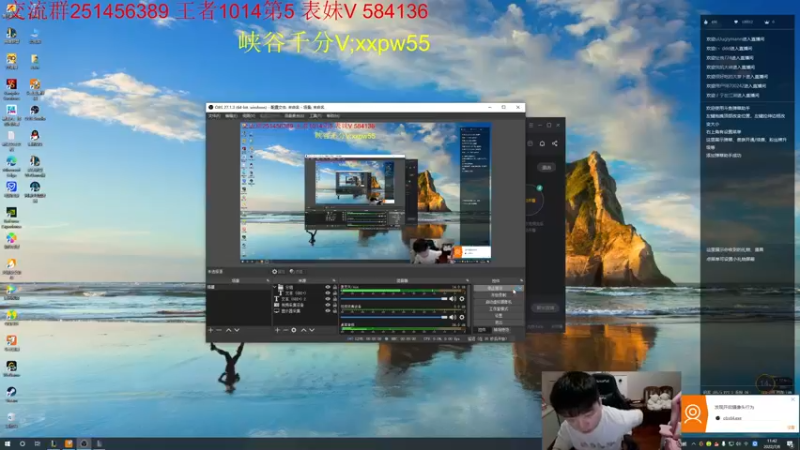
Task: Move the scene up in the Scenes list
Action: (229, 330)
